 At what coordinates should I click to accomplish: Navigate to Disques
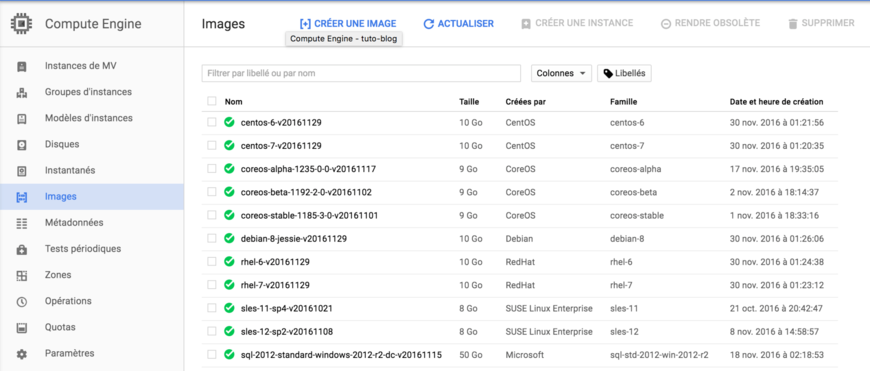pos(62,144)
